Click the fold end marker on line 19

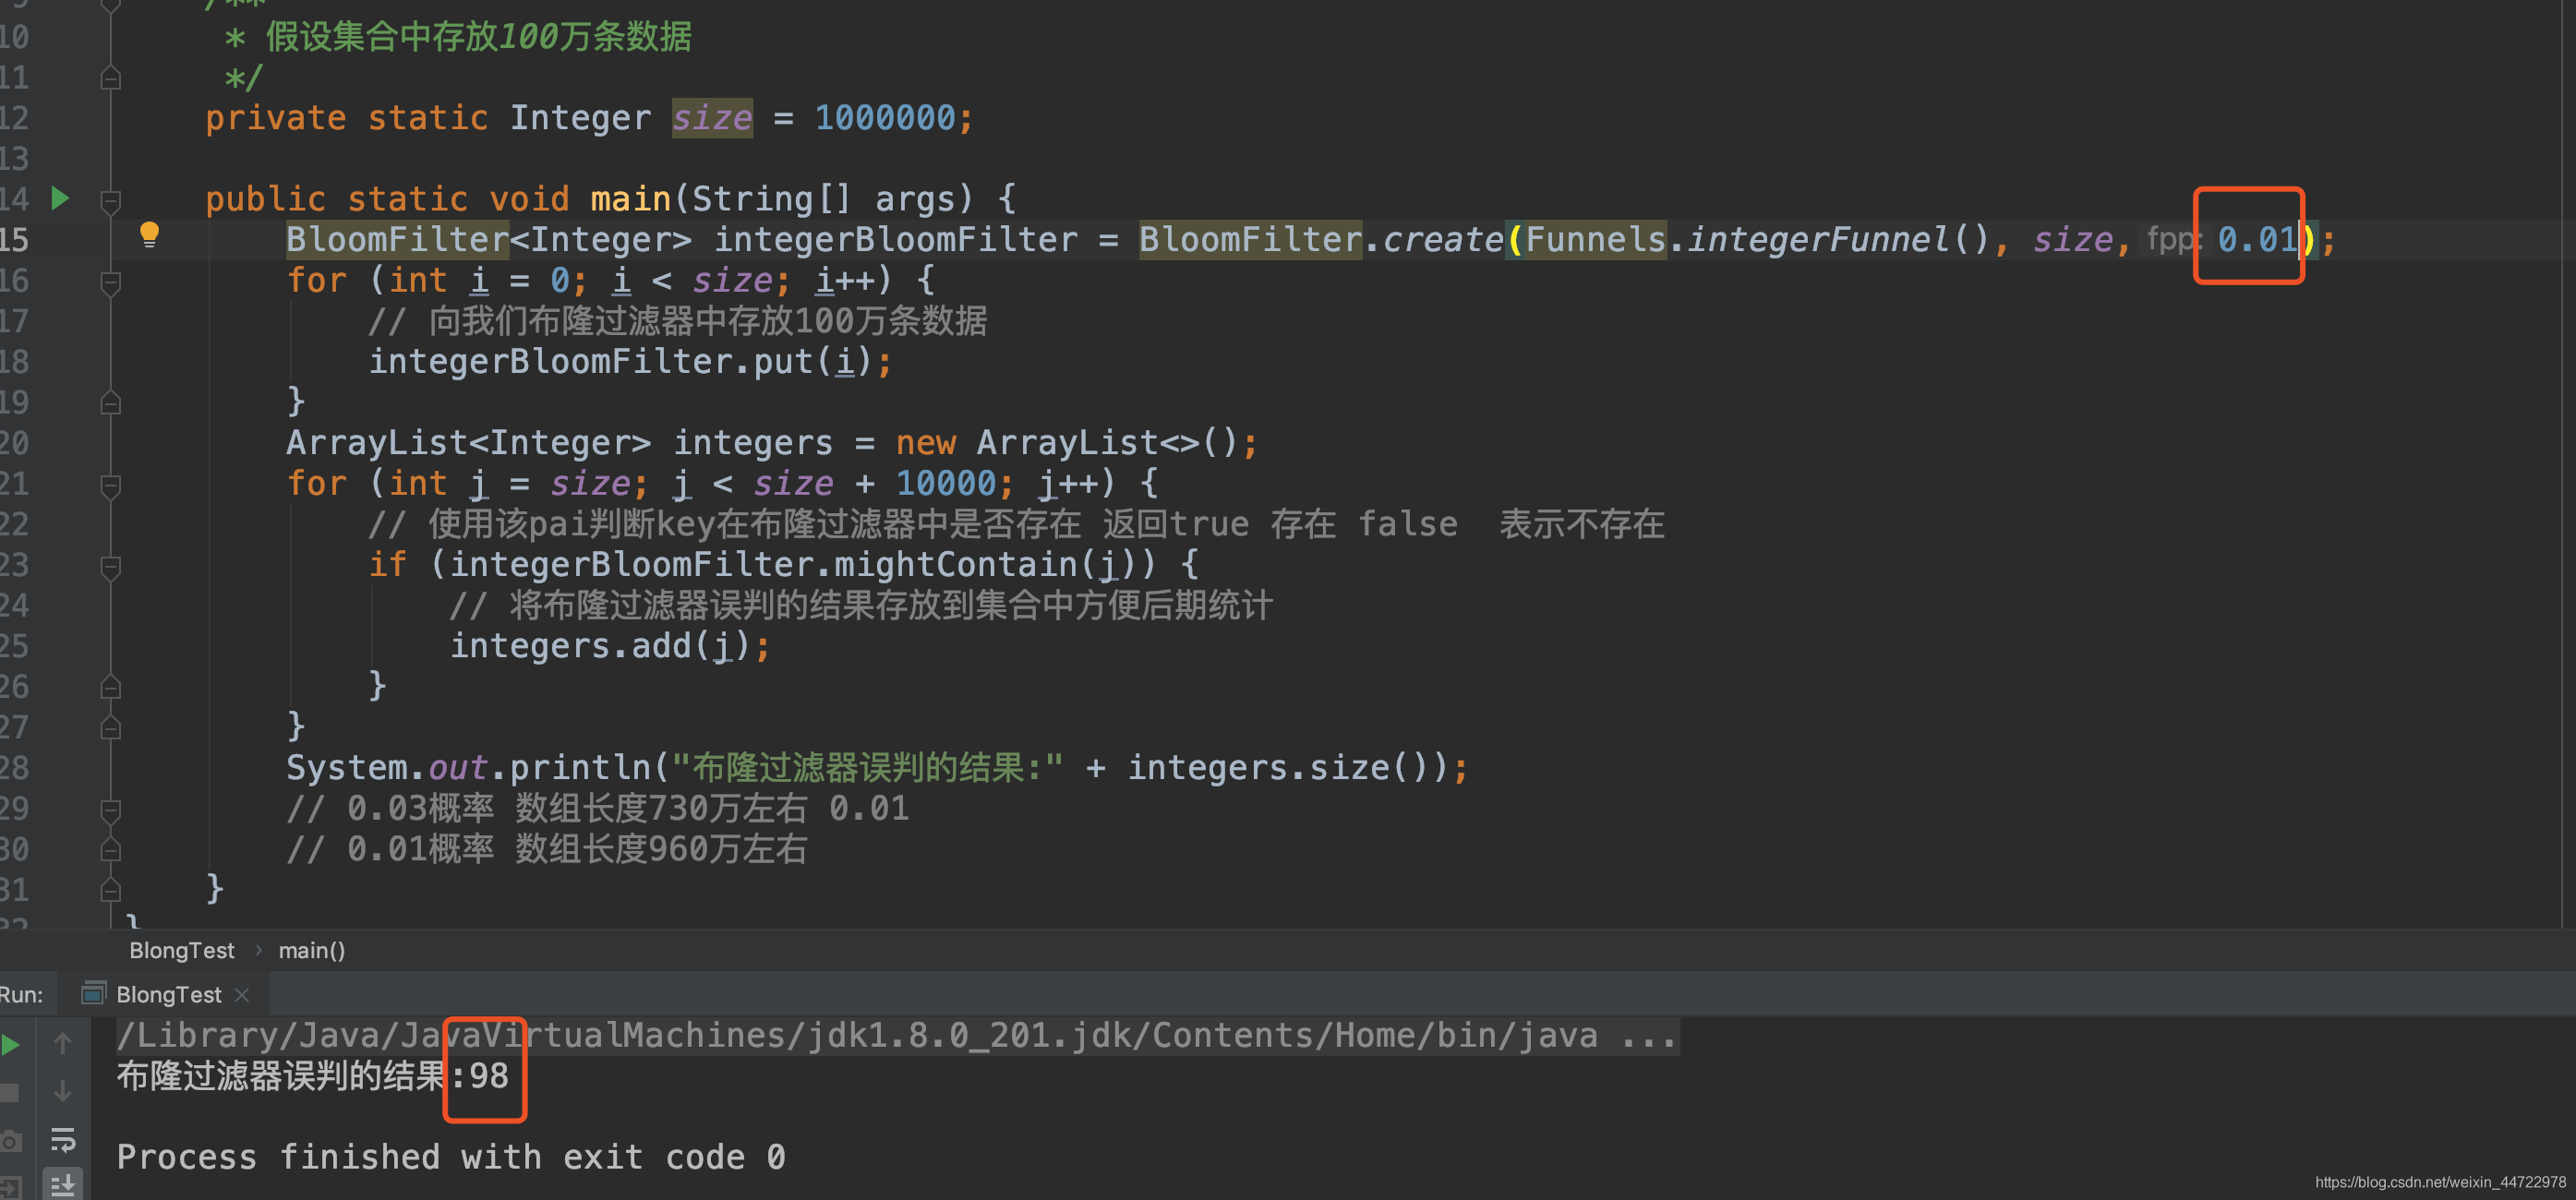[x=111, y=403]
